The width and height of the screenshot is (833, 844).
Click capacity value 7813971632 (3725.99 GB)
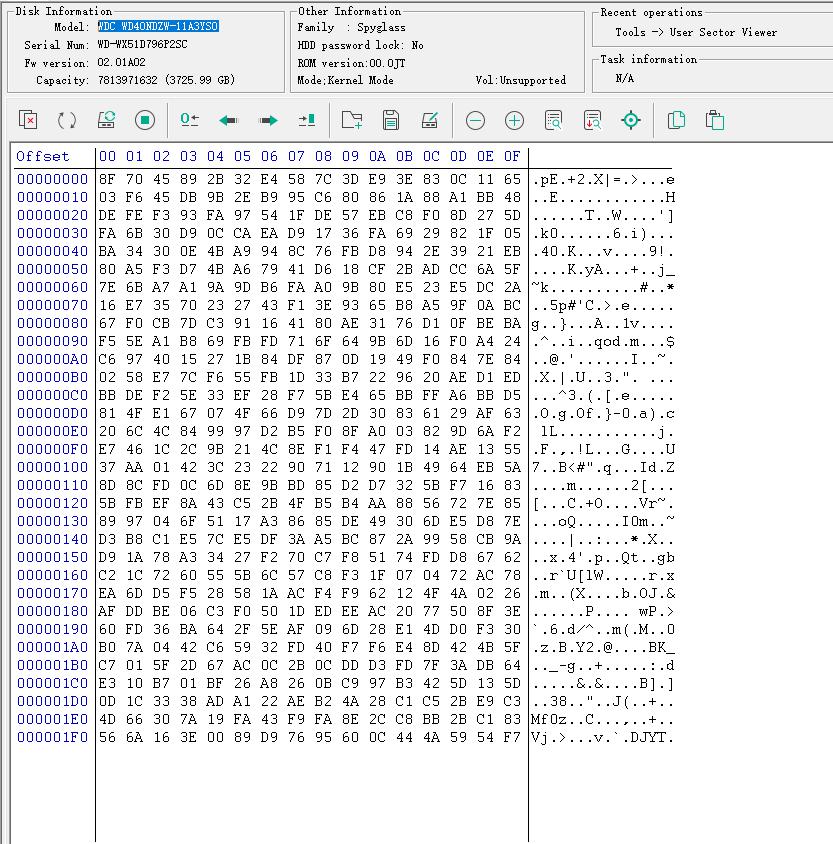(x=166, y=80)
